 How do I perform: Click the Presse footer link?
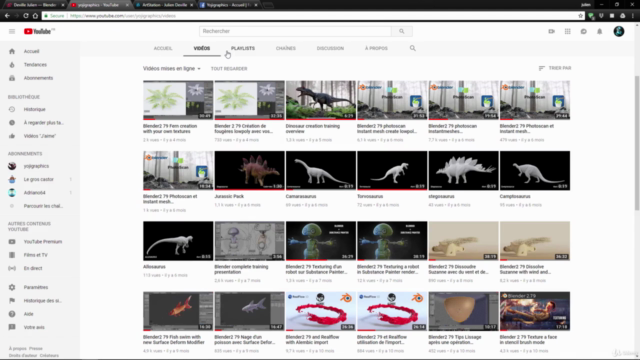pos(36,349)
